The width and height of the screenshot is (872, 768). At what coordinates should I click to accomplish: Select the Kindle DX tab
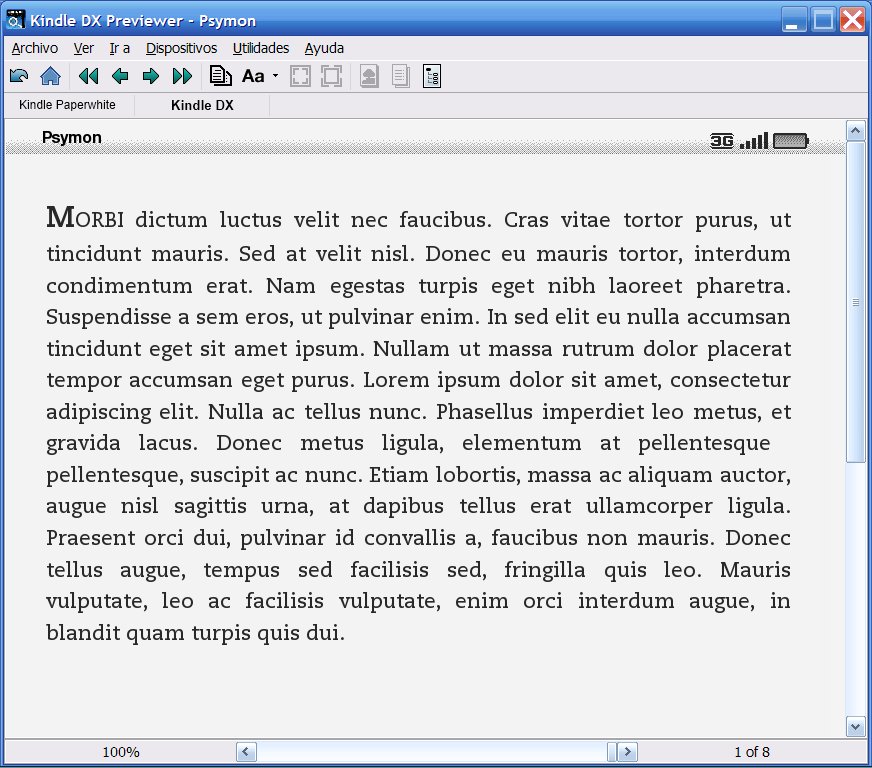pos(202,105)
